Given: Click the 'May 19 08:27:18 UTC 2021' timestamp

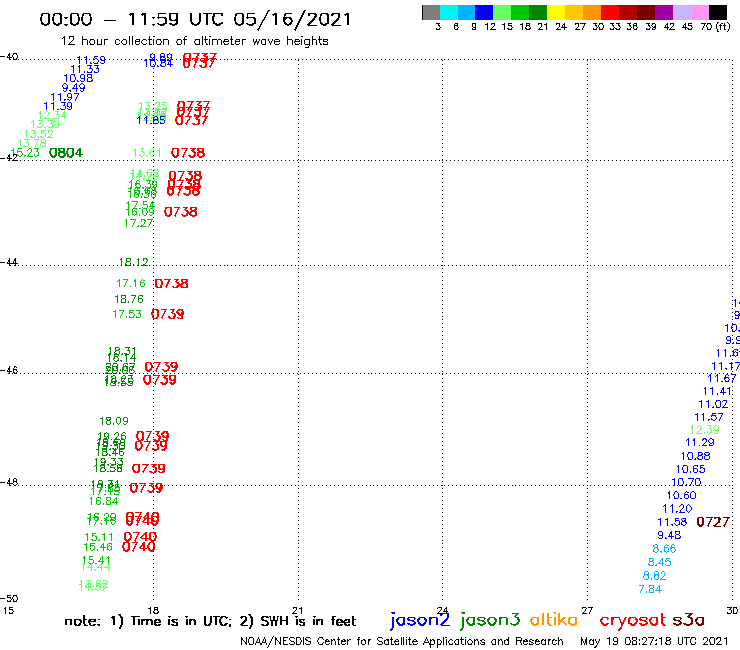Looking at the screenshot, I should pos(654,641).
